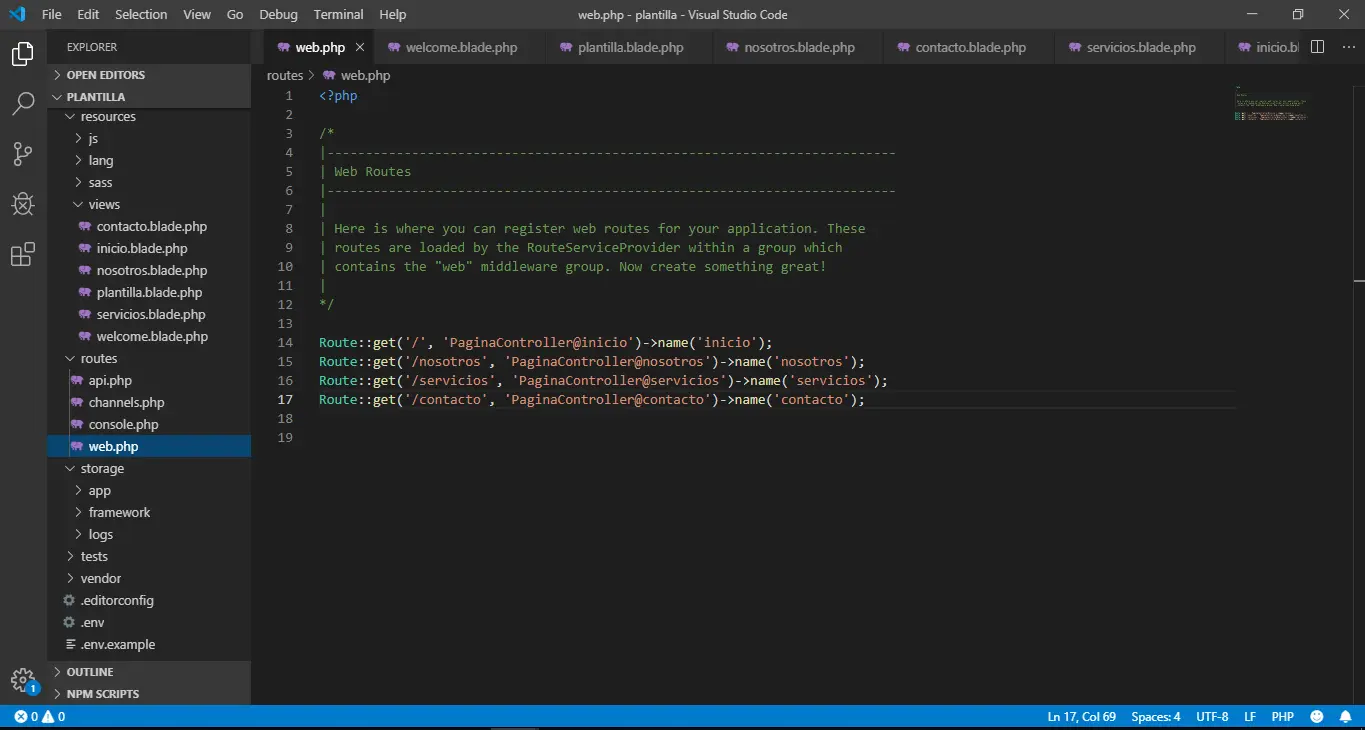Select the Source Control icon
This screenshot has width=1365, height=730.
click(22, 154)
